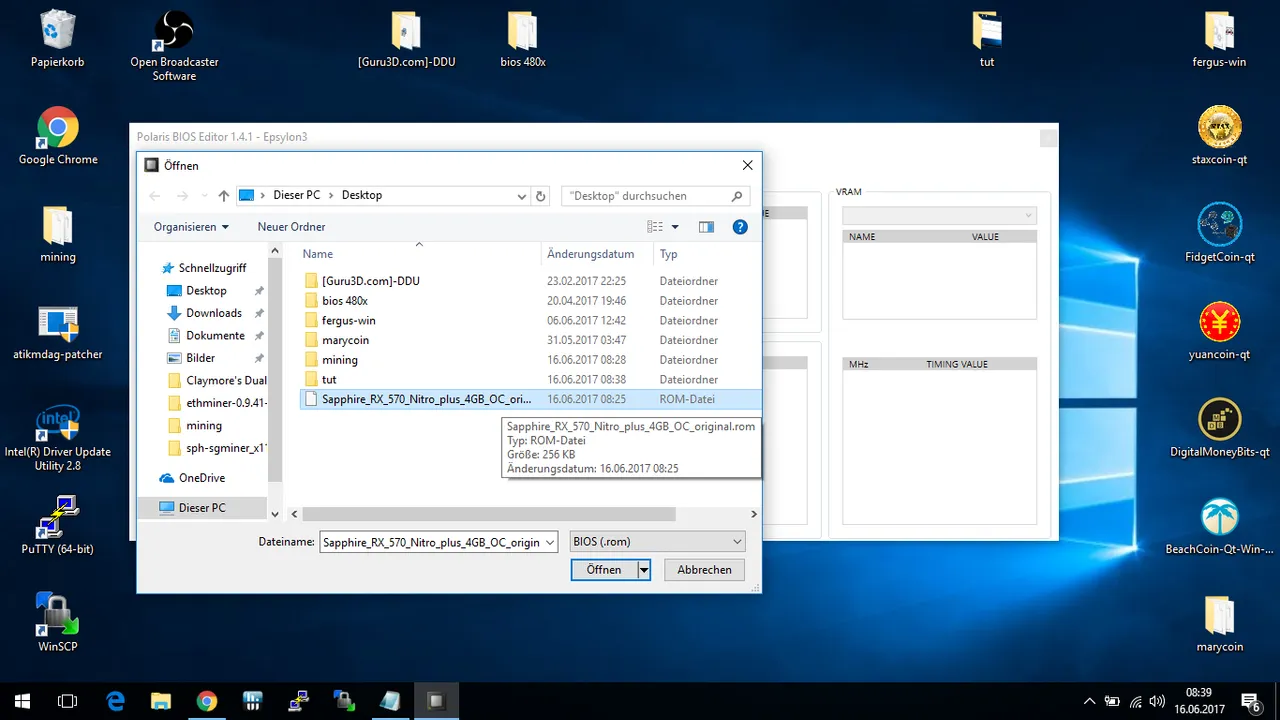Click into the Dateiname input field
1280x720 pixels.
click(x=430, y=542)
